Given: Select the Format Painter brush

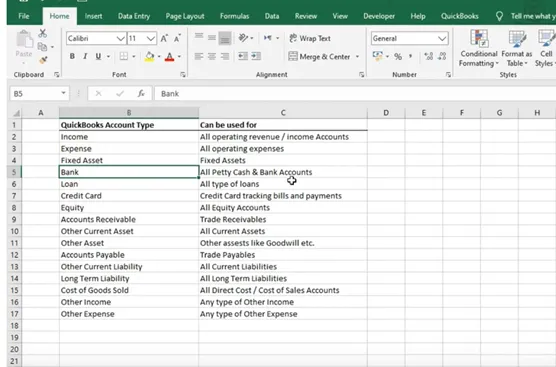Looking at the screenshot, I should (x=43, y=60).
